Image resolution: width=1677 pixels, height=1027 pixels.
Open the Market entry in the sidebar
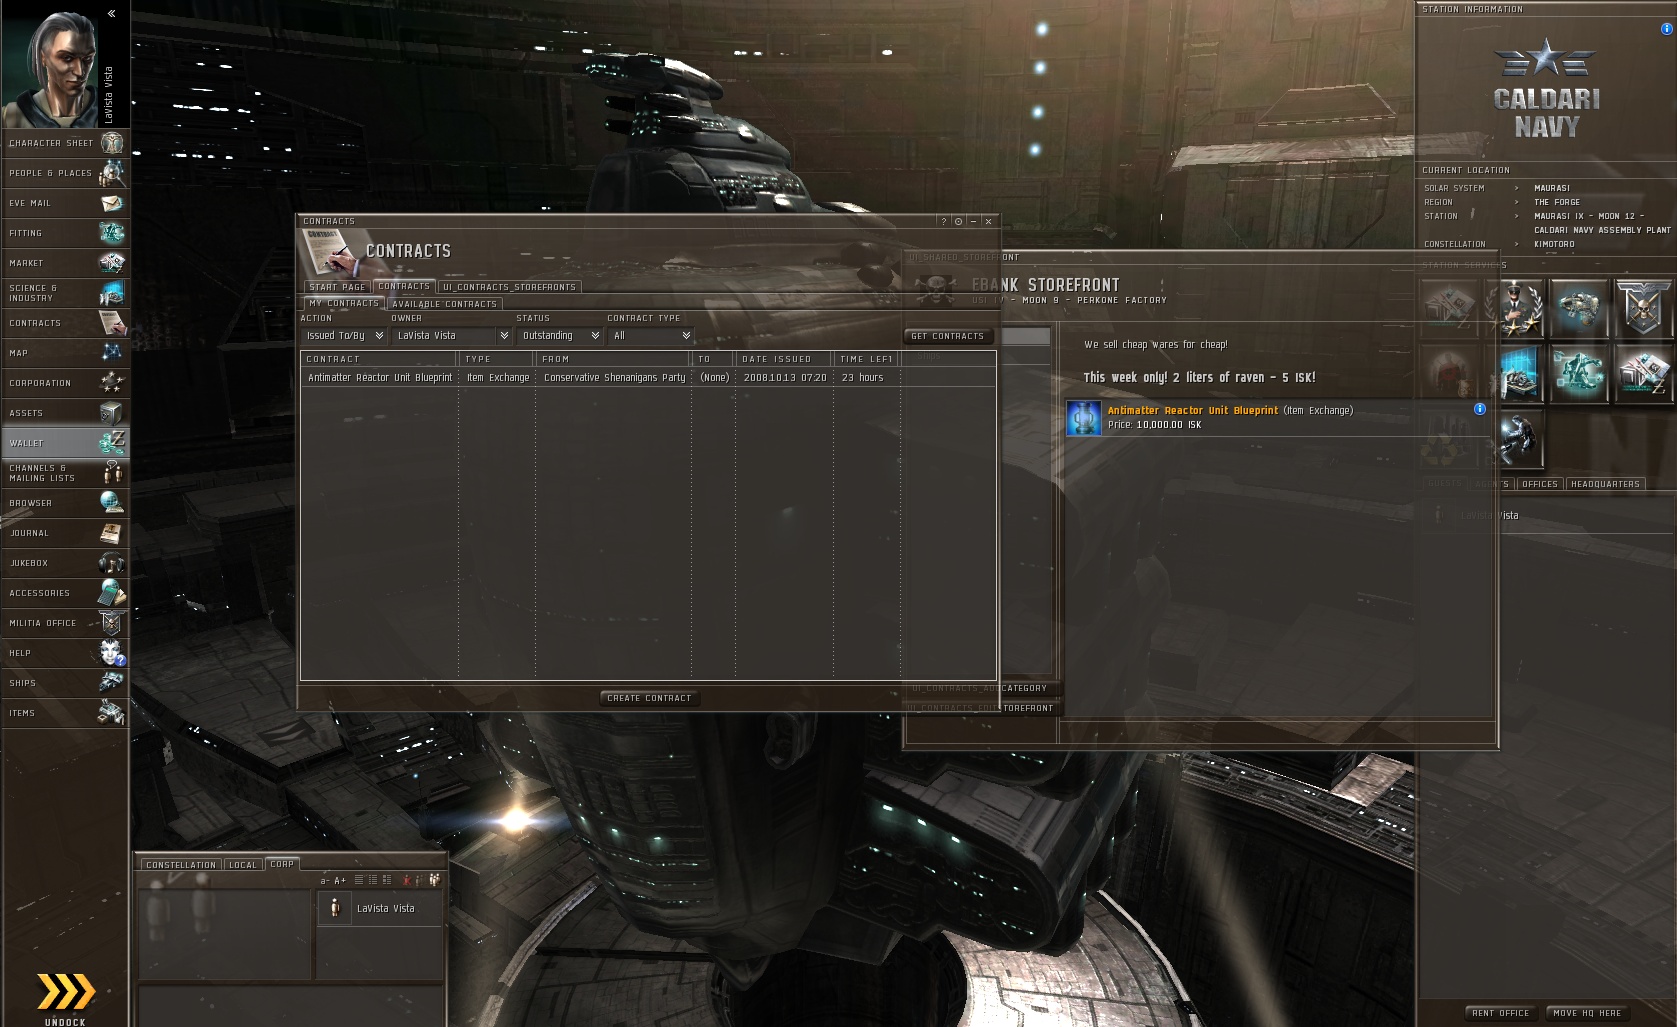pos(65,263)
